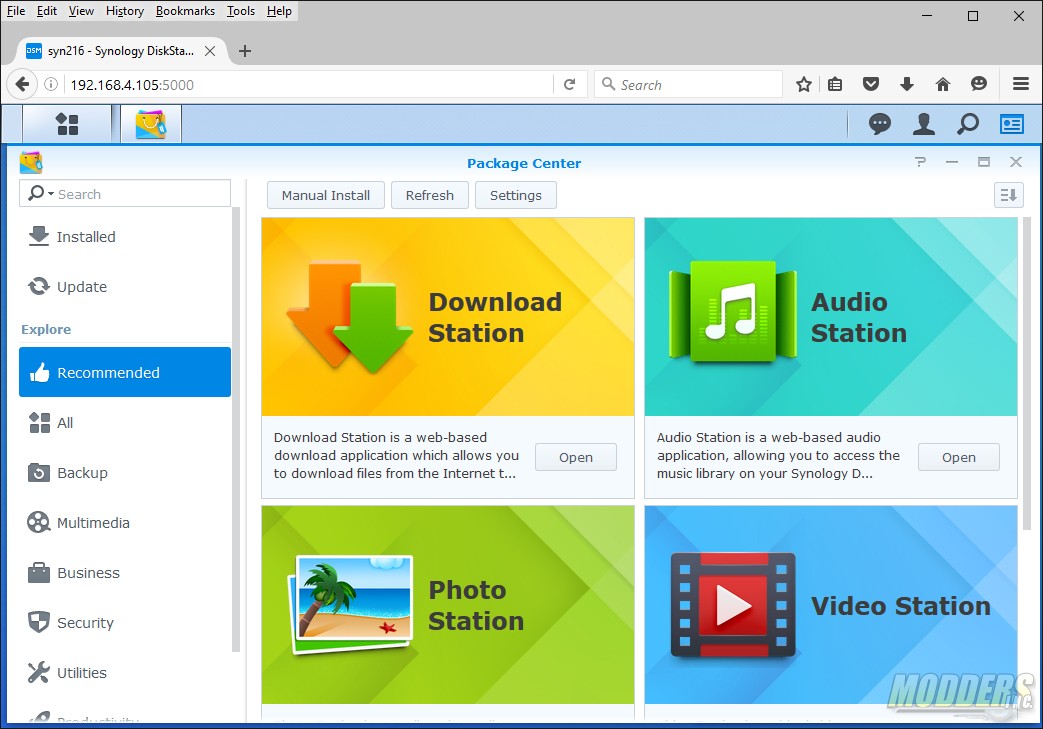1043x729 pixels.
Task: Expand the package search filter dropdown arrow
Action: click(x=51, y=194)
